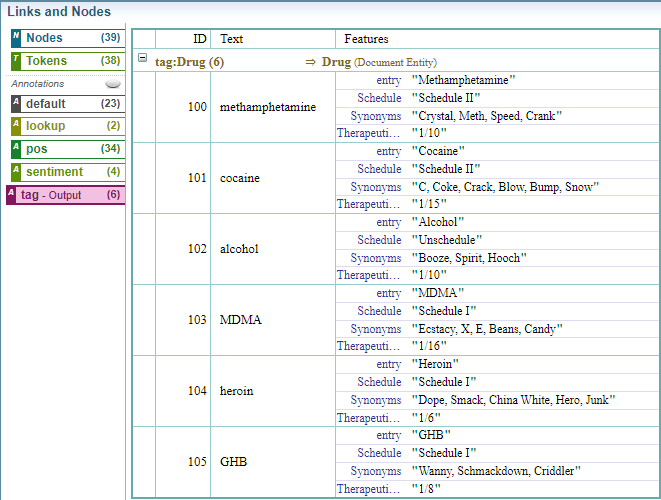Click the lookup annotation A icon
This screenshot has height=500, width=661.
coord(16,126)
